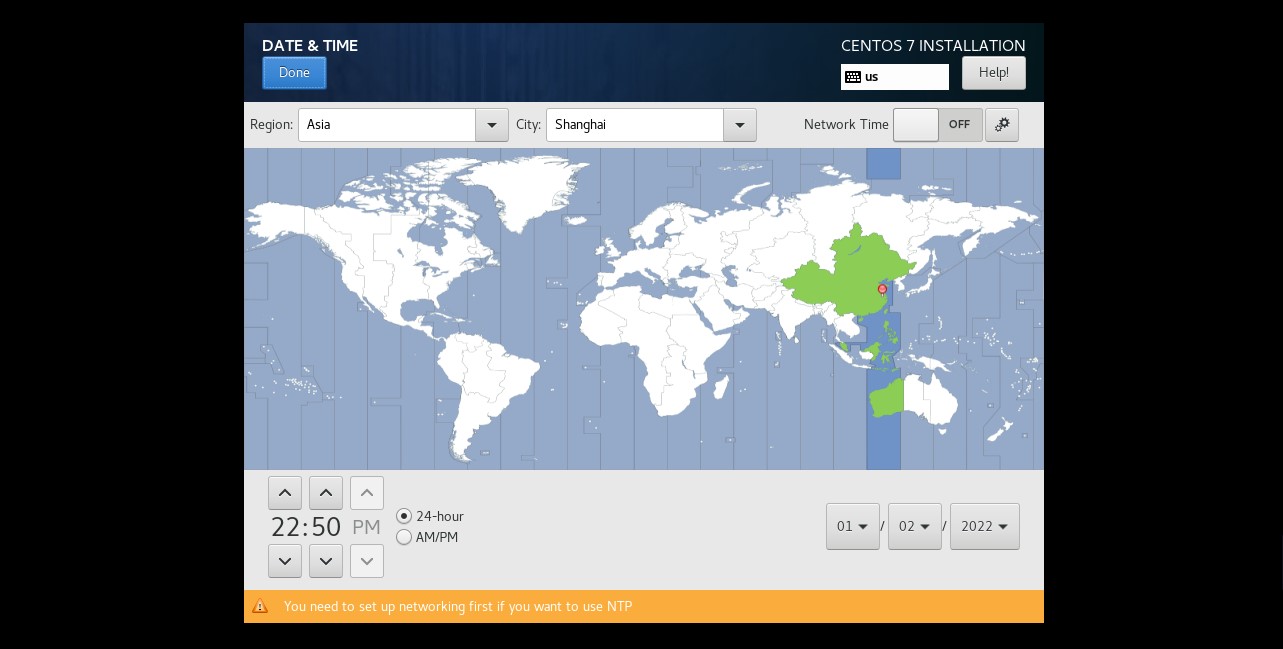Click Done button
This screenshot has width=1283, height=649.
(294, 73)
